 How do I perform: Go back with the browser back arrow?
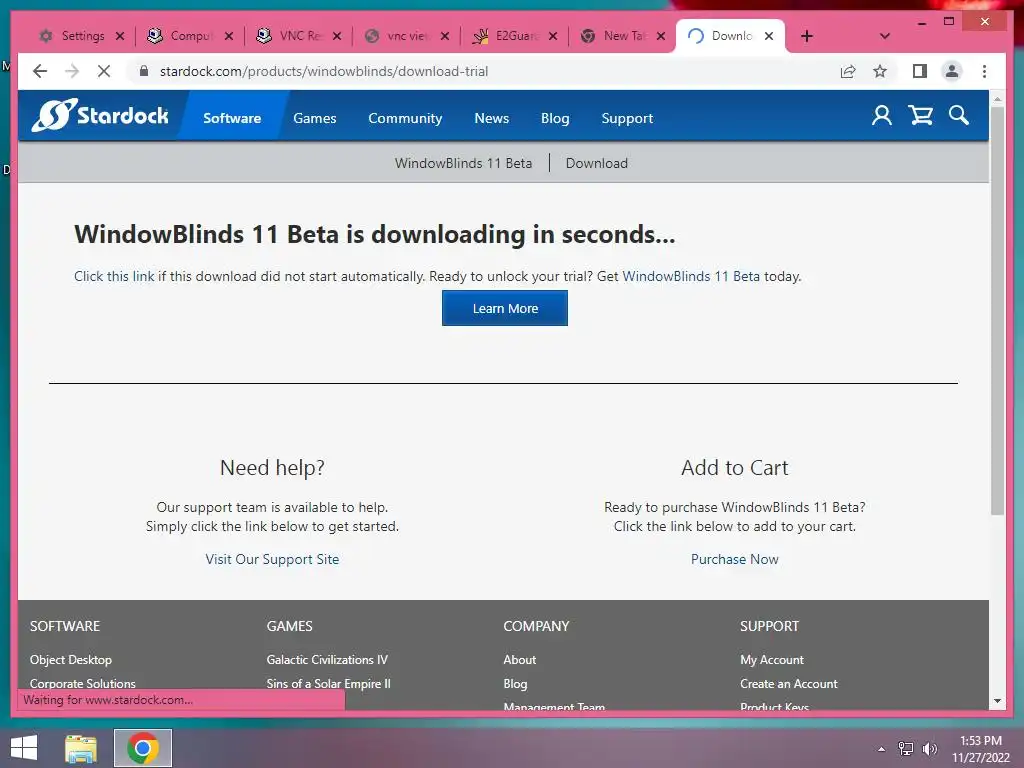pos(40,71)
